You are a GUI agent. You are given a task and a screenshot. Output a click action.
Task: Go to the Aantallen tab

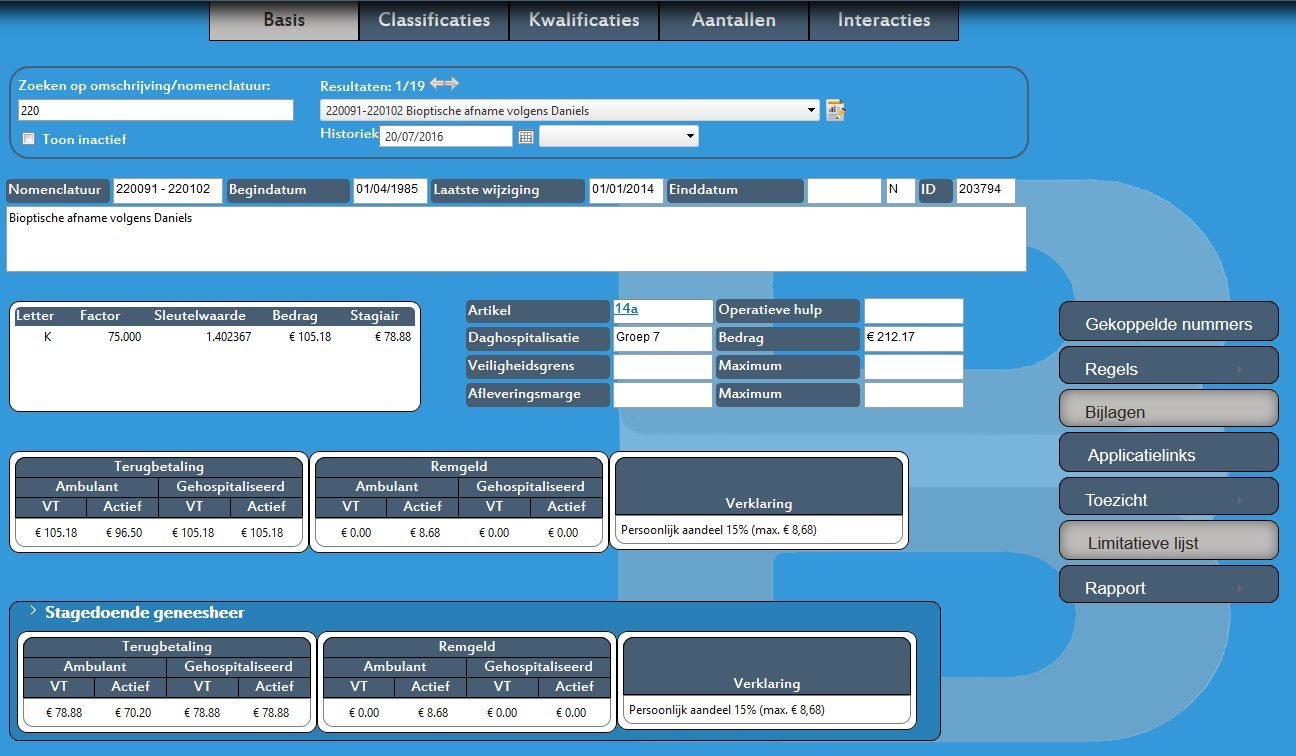click(x=734, y=20)
